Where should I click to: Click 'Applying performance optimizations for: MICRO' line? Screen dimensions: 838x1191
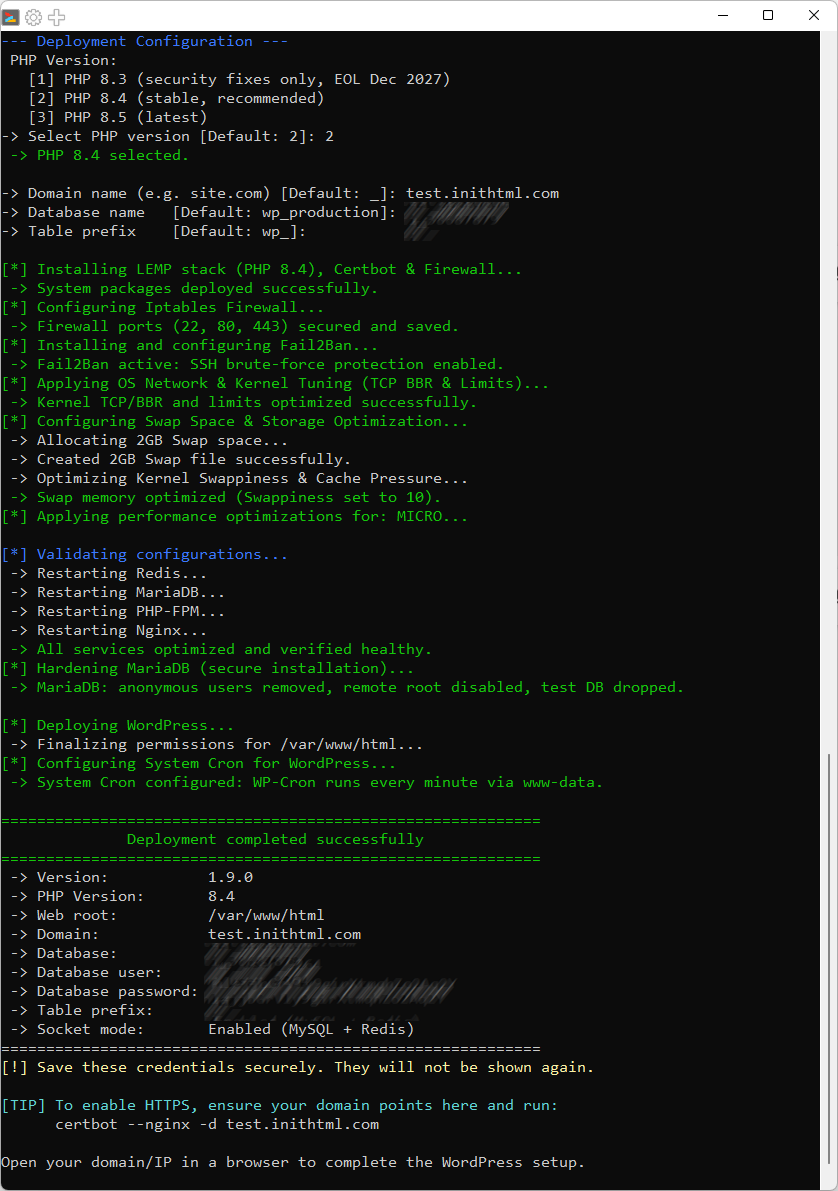tap(235, 516)
